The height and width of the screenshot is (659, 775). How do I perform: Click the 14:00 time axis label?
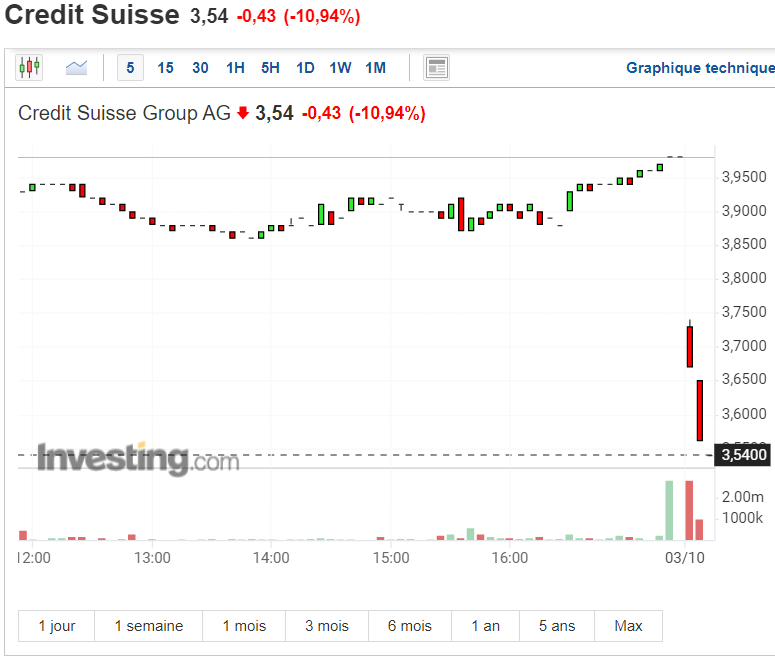tap(271, 558)
